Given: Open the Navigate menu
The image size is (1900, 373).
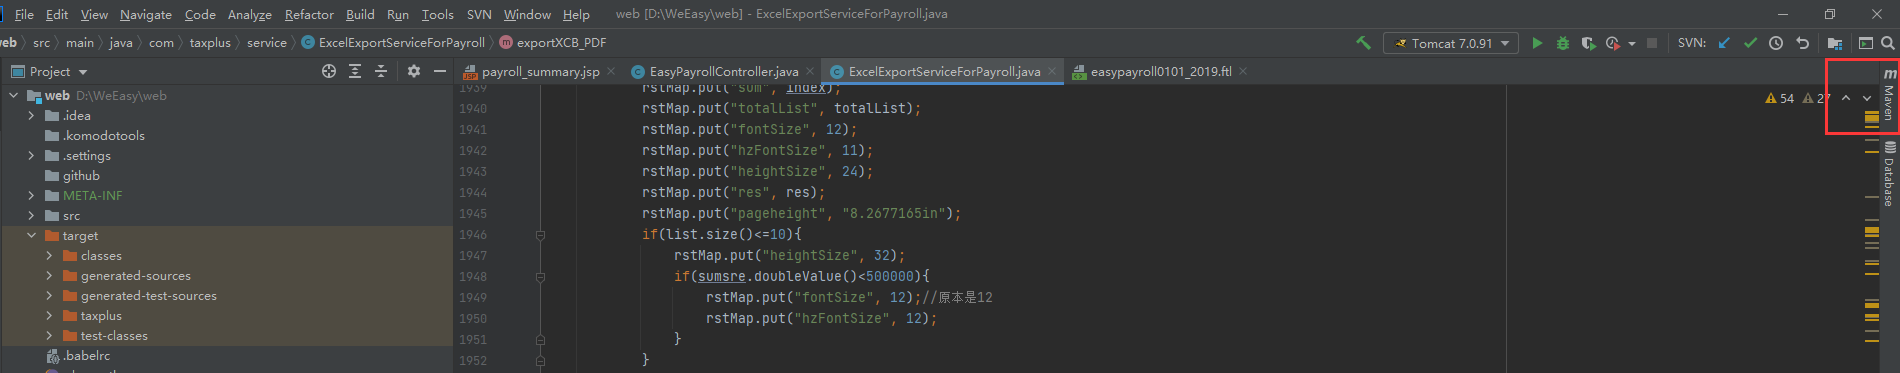Looking at the screenshot, I should tap(146, 14).
